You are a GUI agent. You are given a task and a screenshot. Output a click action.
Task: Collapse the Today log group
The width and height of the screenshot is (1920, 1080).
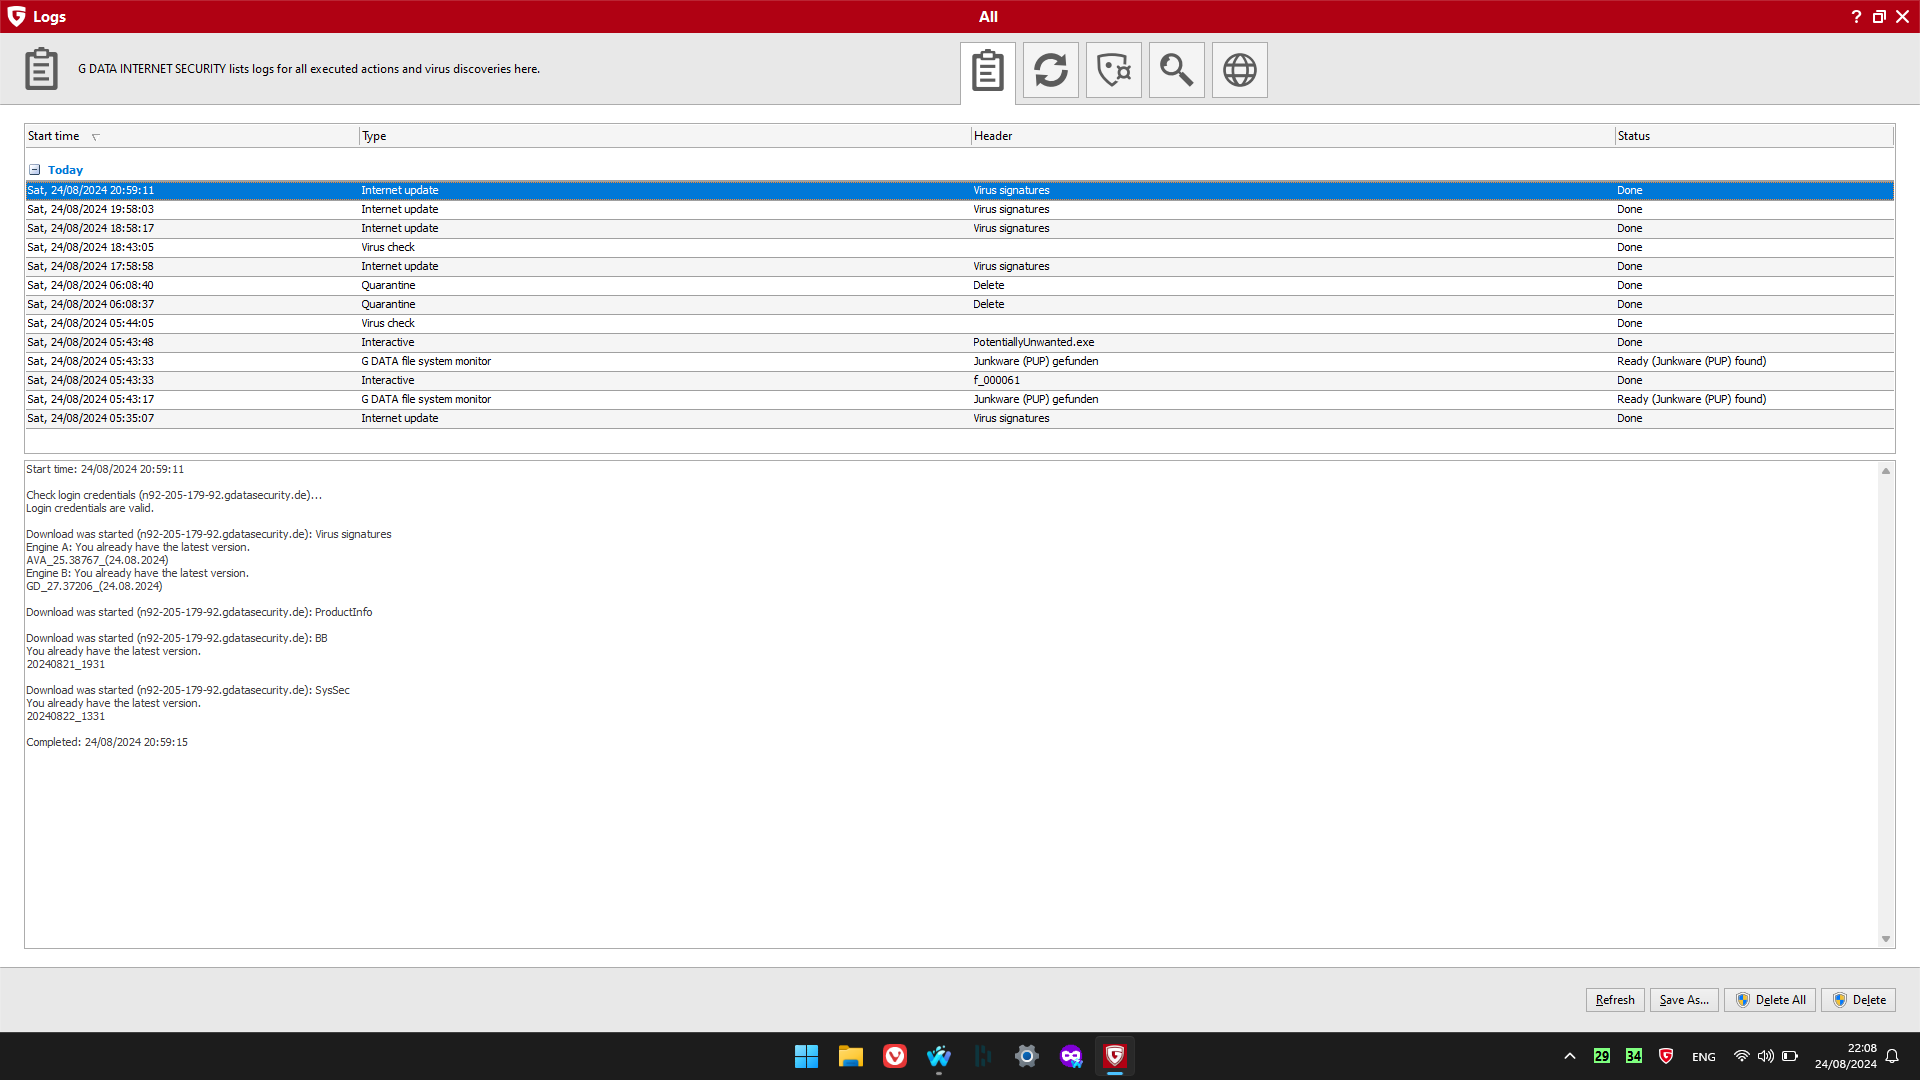pos(35,170)
